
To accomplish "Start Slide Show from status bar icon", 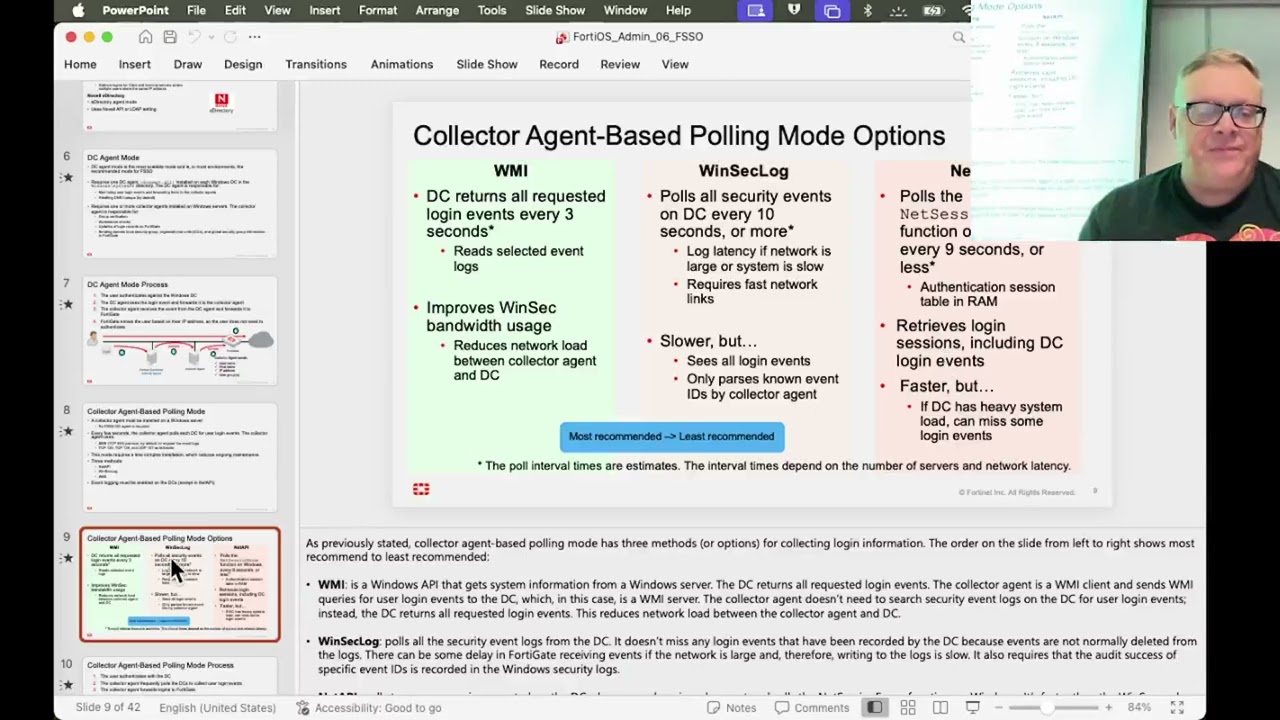I will (971, 708).
